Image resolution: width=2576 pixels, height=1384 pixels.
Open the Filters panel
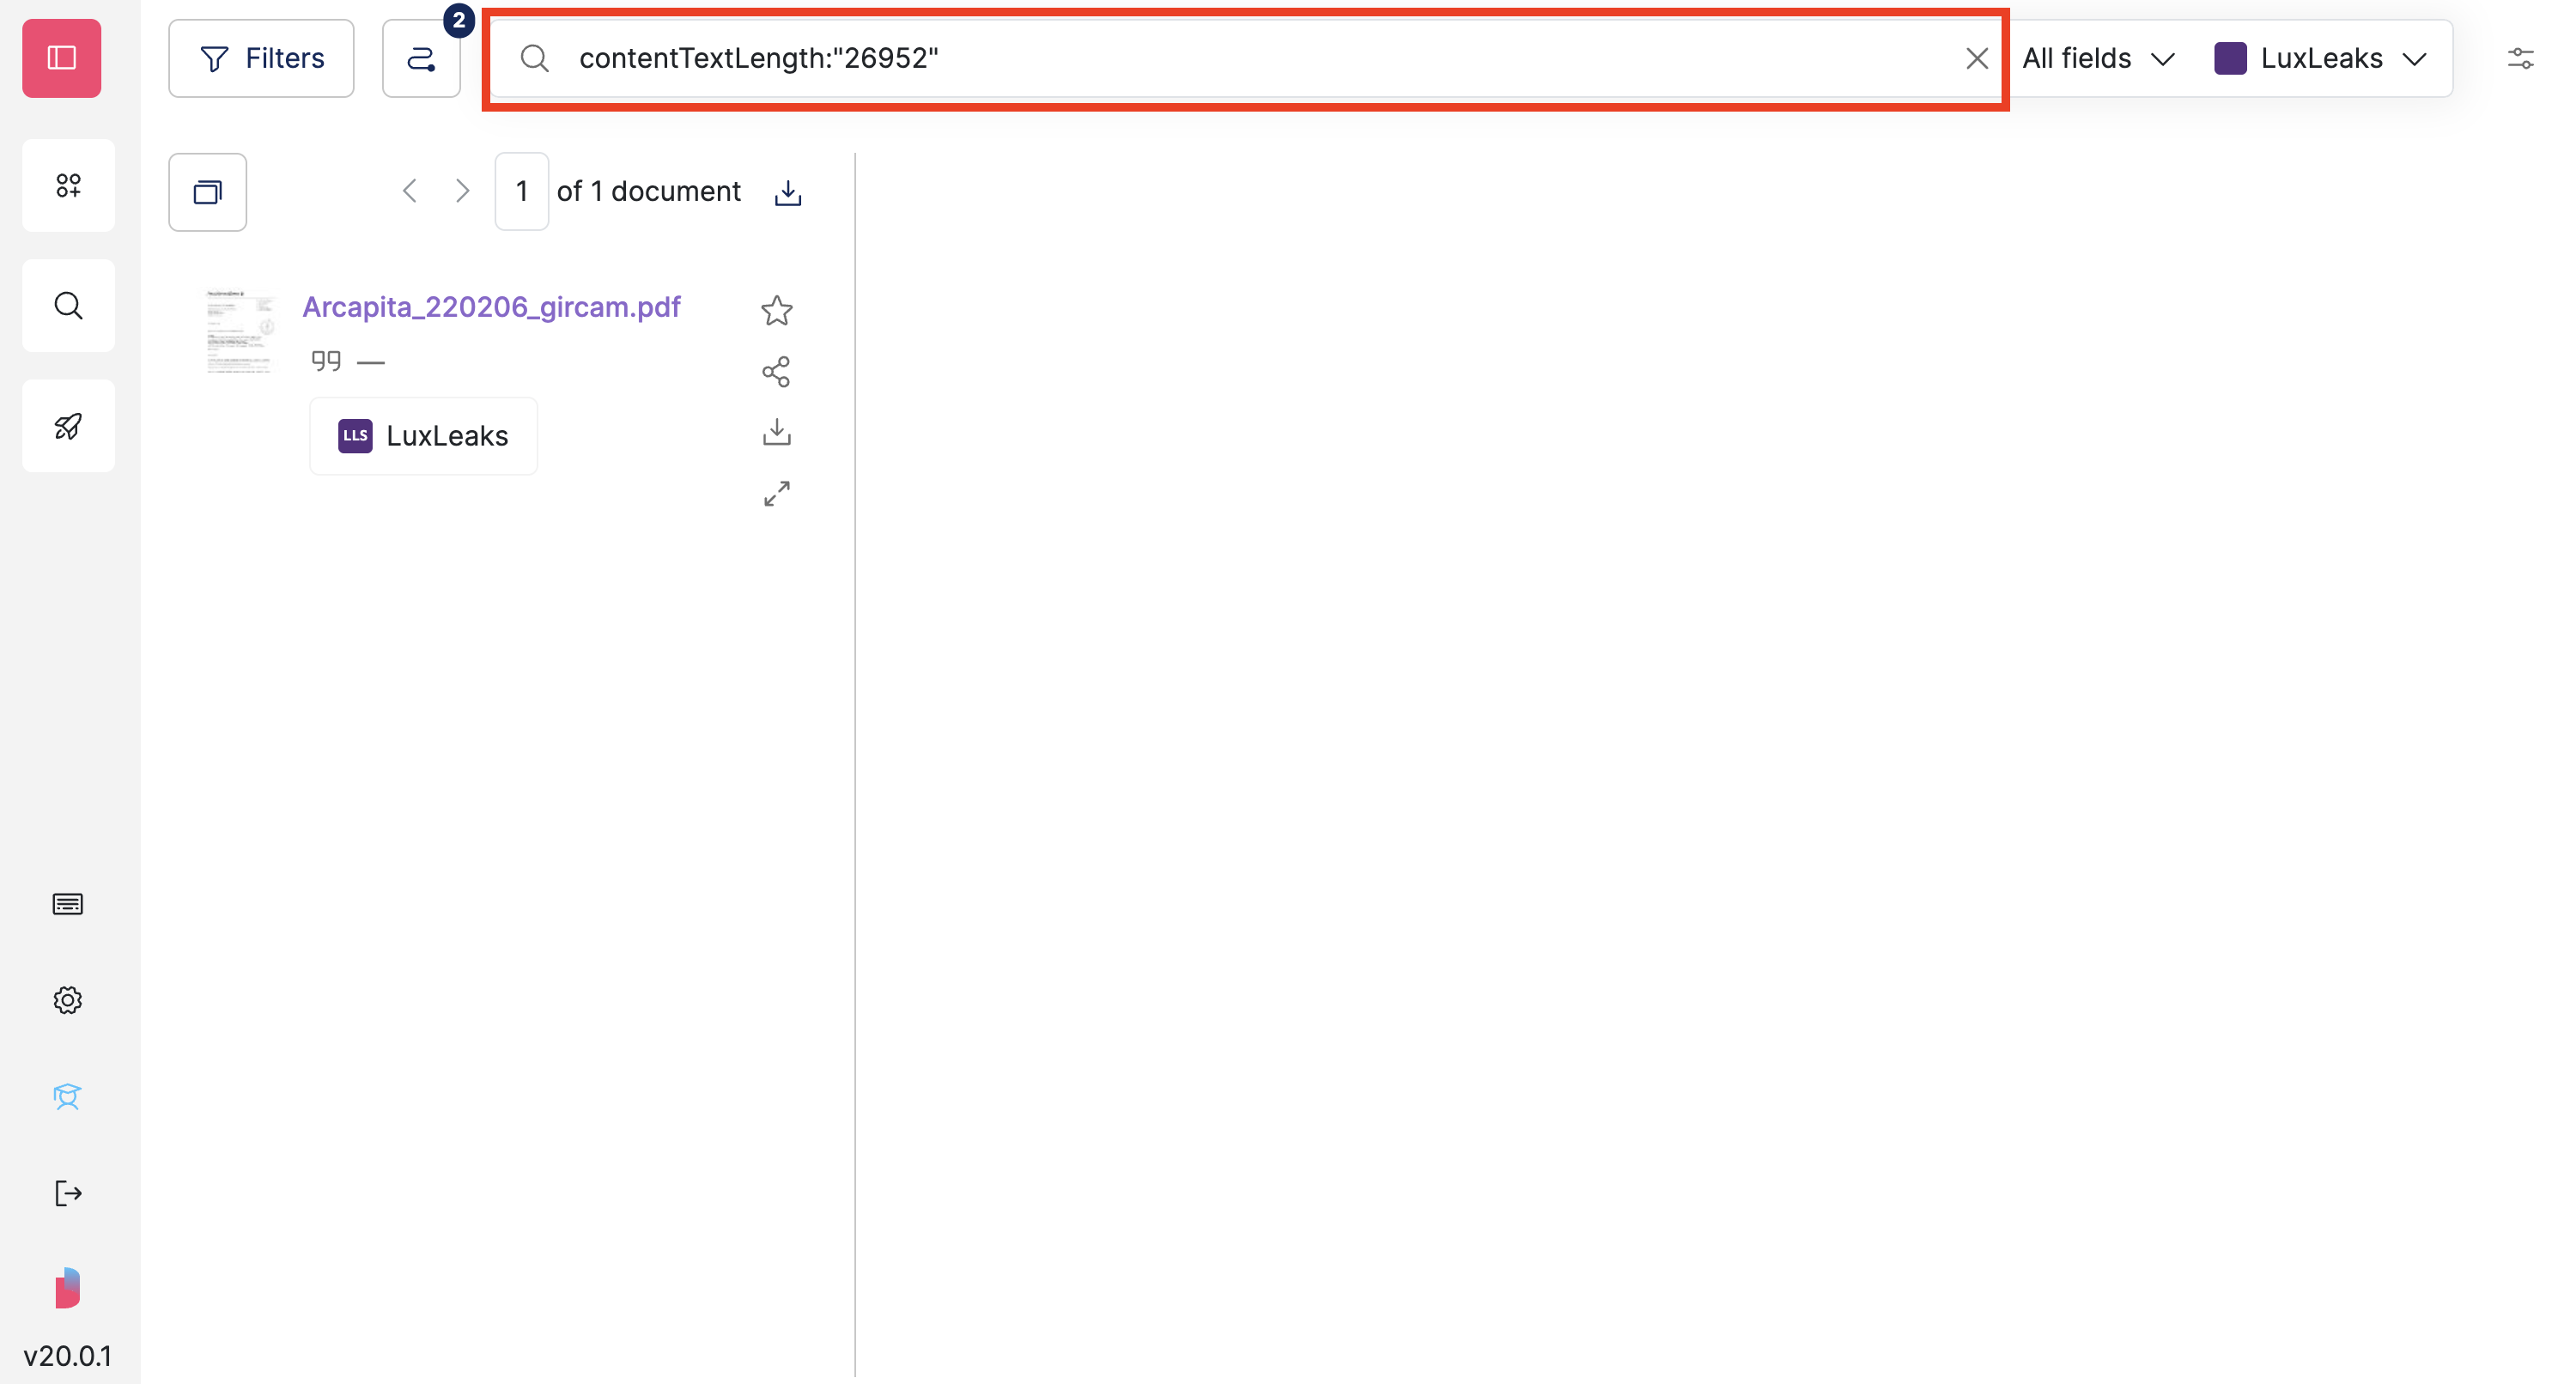(x=261, y=58)
